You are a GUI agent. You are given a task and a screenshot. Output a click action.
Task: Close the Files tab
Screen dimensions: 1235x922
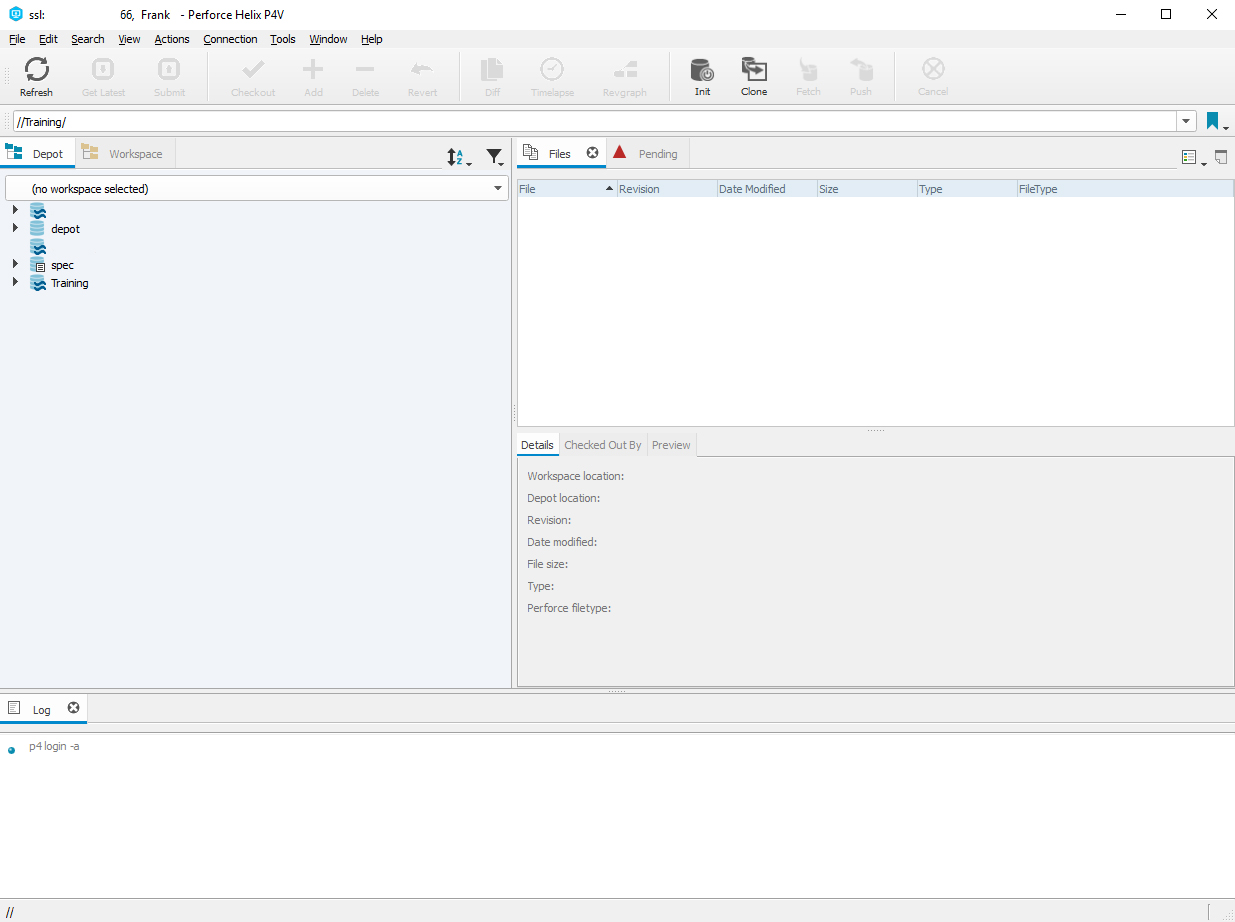pyautogui.click(x=592, y=153)
